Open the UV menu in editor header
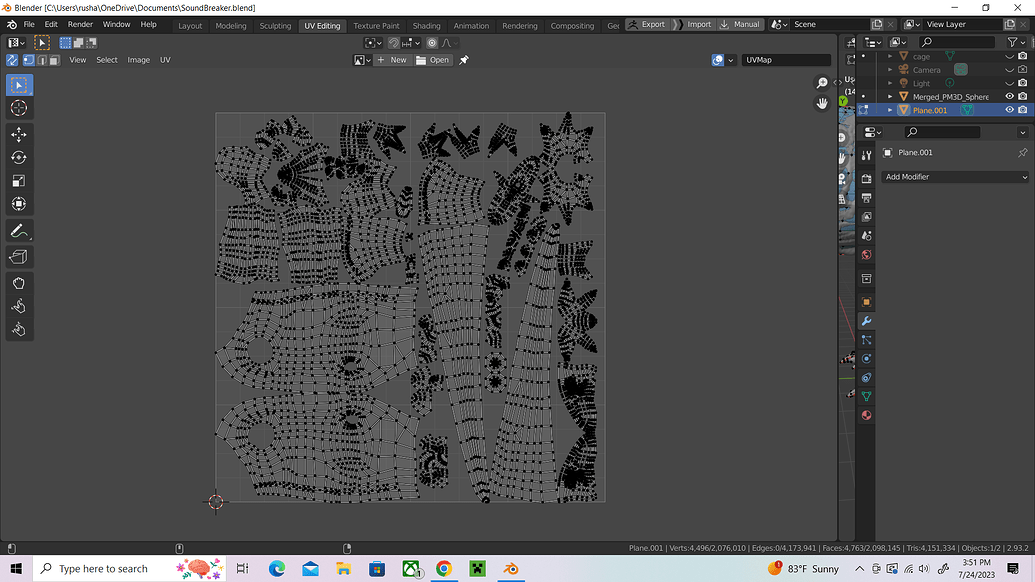The height and width of the screenshot is (582, 1035). 165,60
